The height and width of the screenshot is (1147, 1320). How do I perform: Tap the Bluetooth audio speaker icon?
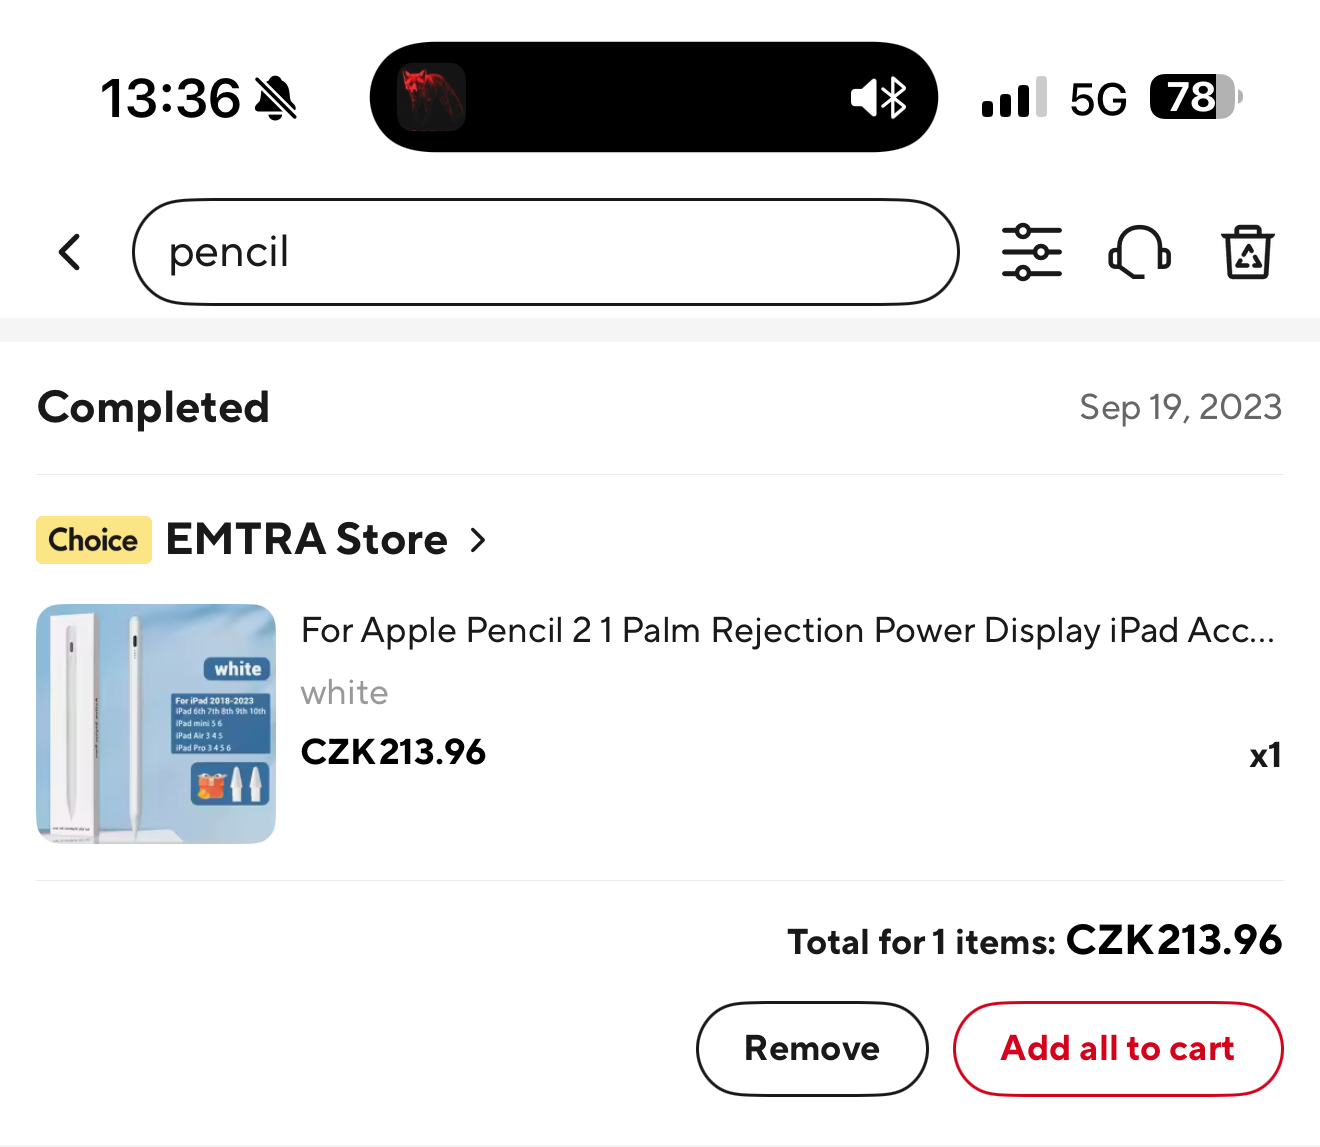(879, 98)
